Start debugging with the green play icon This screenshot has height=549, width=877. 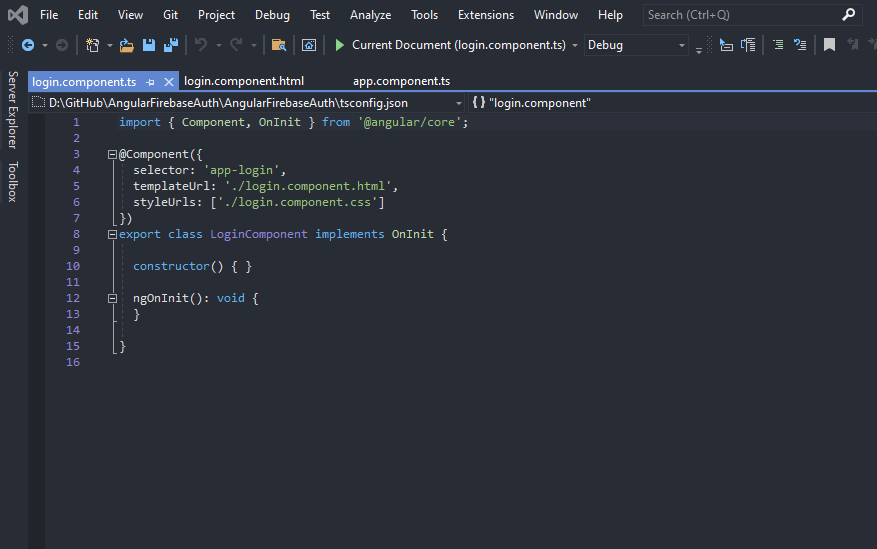pyautogui.click(x=340, y=45)
